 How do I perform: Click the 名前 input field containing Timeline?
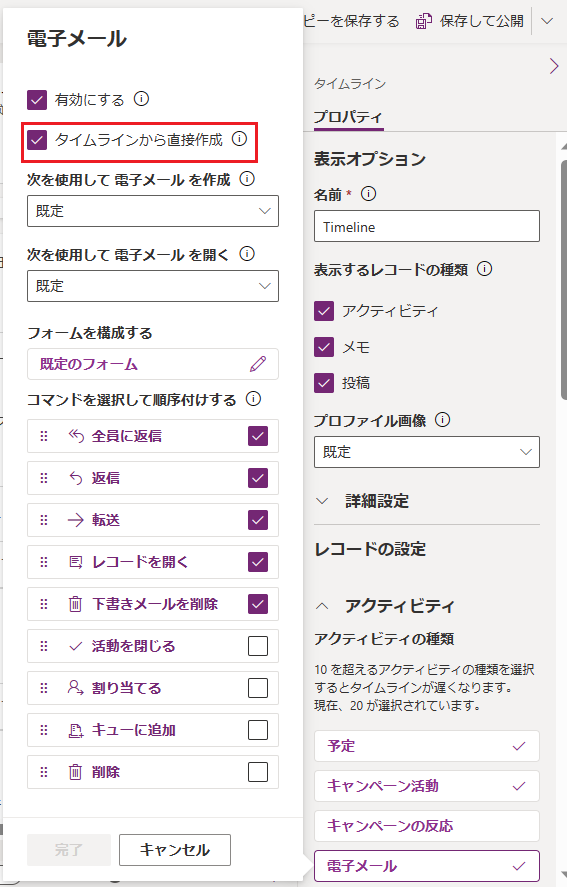[427, 226]
